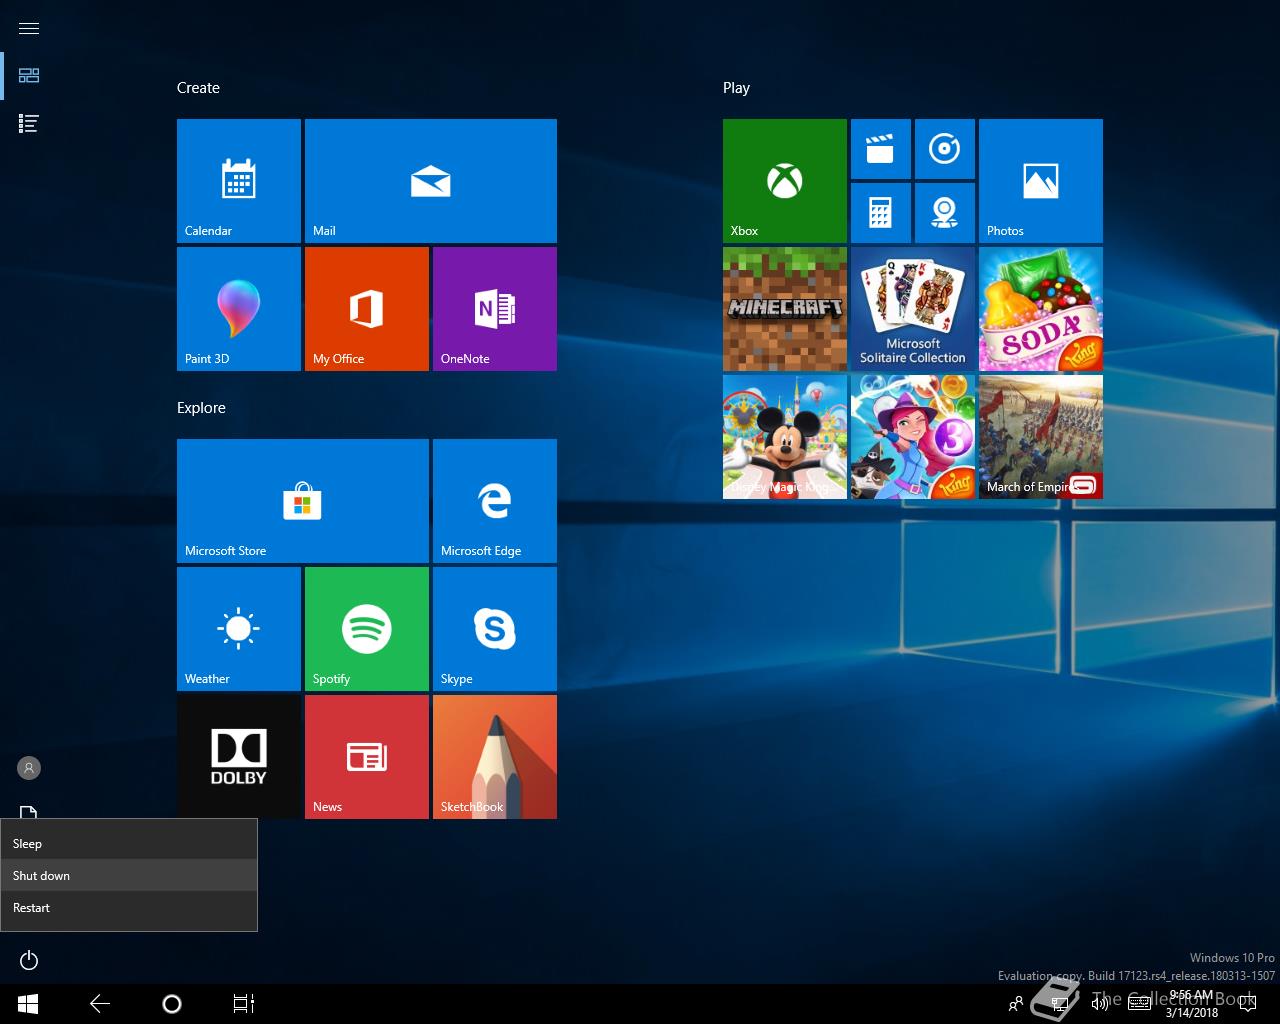Click the Explore group heading
This screenshot has width=1280, height=1024.
[x=201, y=408]
